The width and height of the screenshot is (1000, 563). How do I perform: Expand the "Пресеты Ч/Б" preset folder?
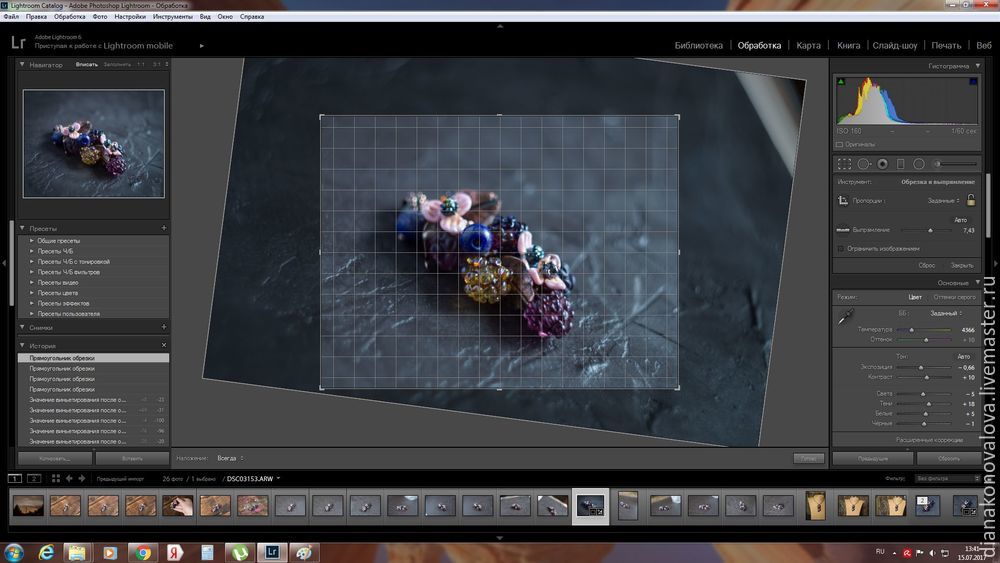coord(32,251)
